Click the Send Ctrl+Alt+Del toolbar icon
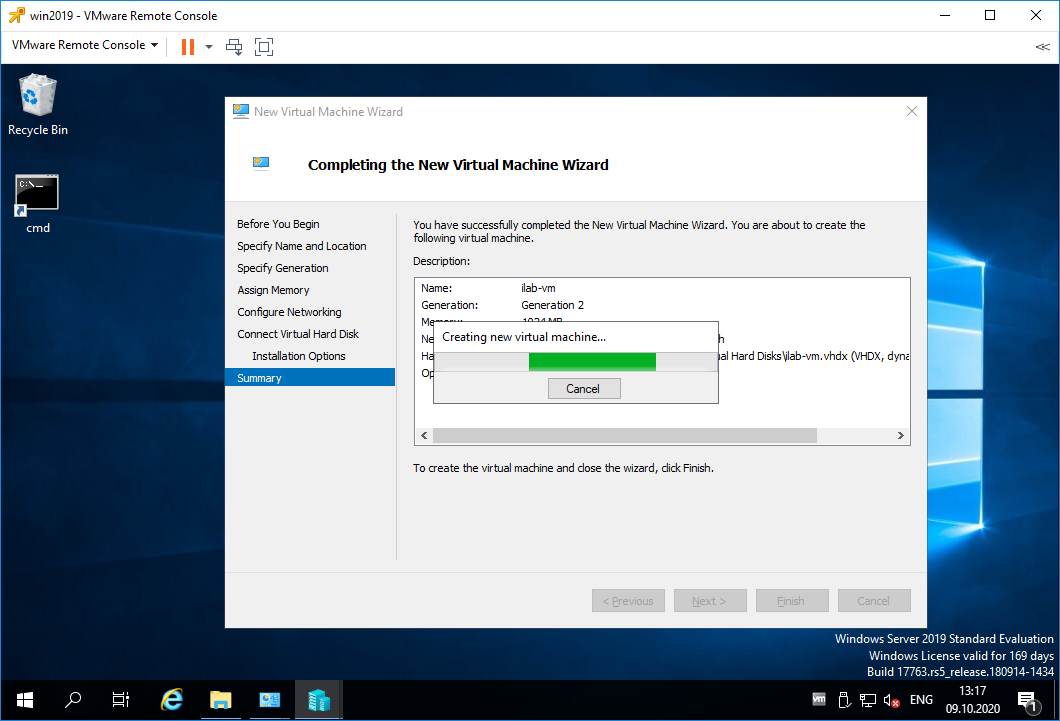 click(234, 47)
